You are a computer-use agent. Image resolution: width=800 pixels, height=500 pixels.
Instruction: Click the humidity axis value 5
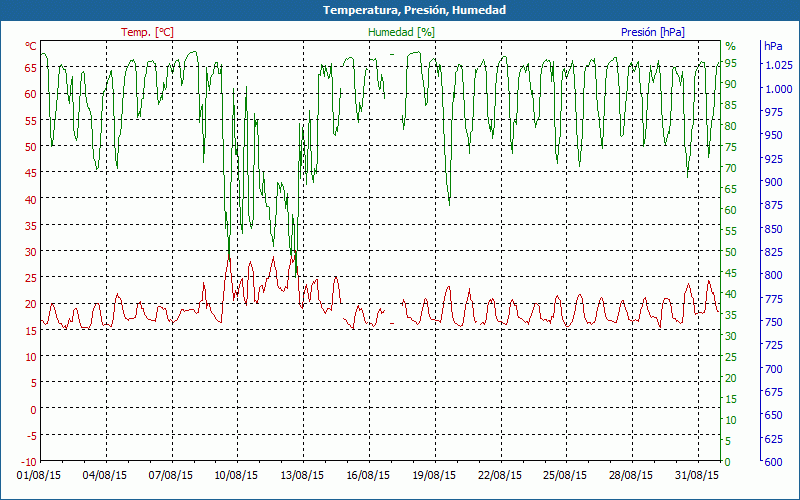coord(728,441)
